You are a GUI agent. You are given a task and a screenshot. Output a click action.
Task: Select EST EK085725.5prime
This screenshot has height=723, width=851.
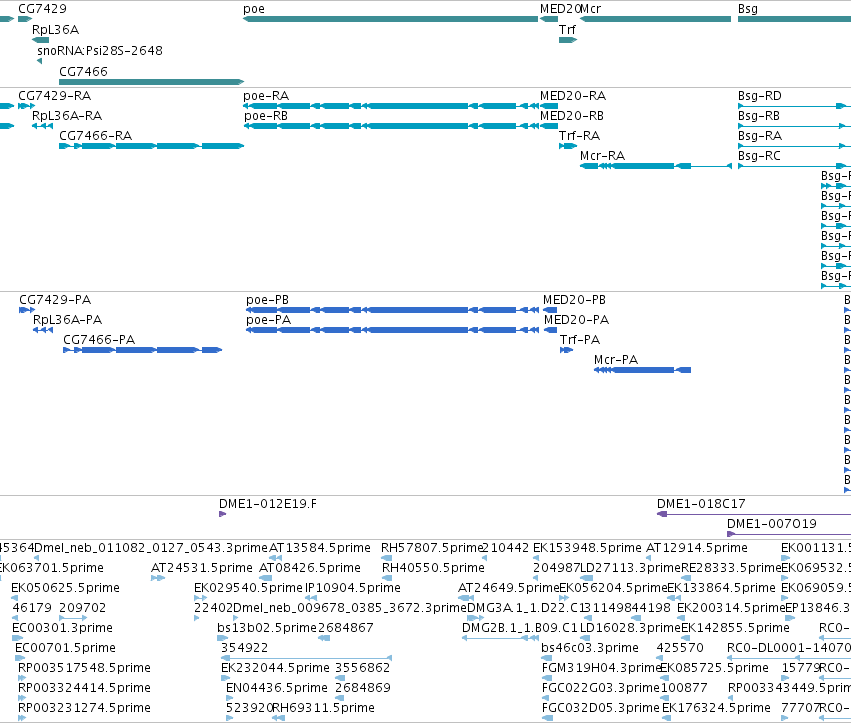pyautogui.click(x=714, y=668)
